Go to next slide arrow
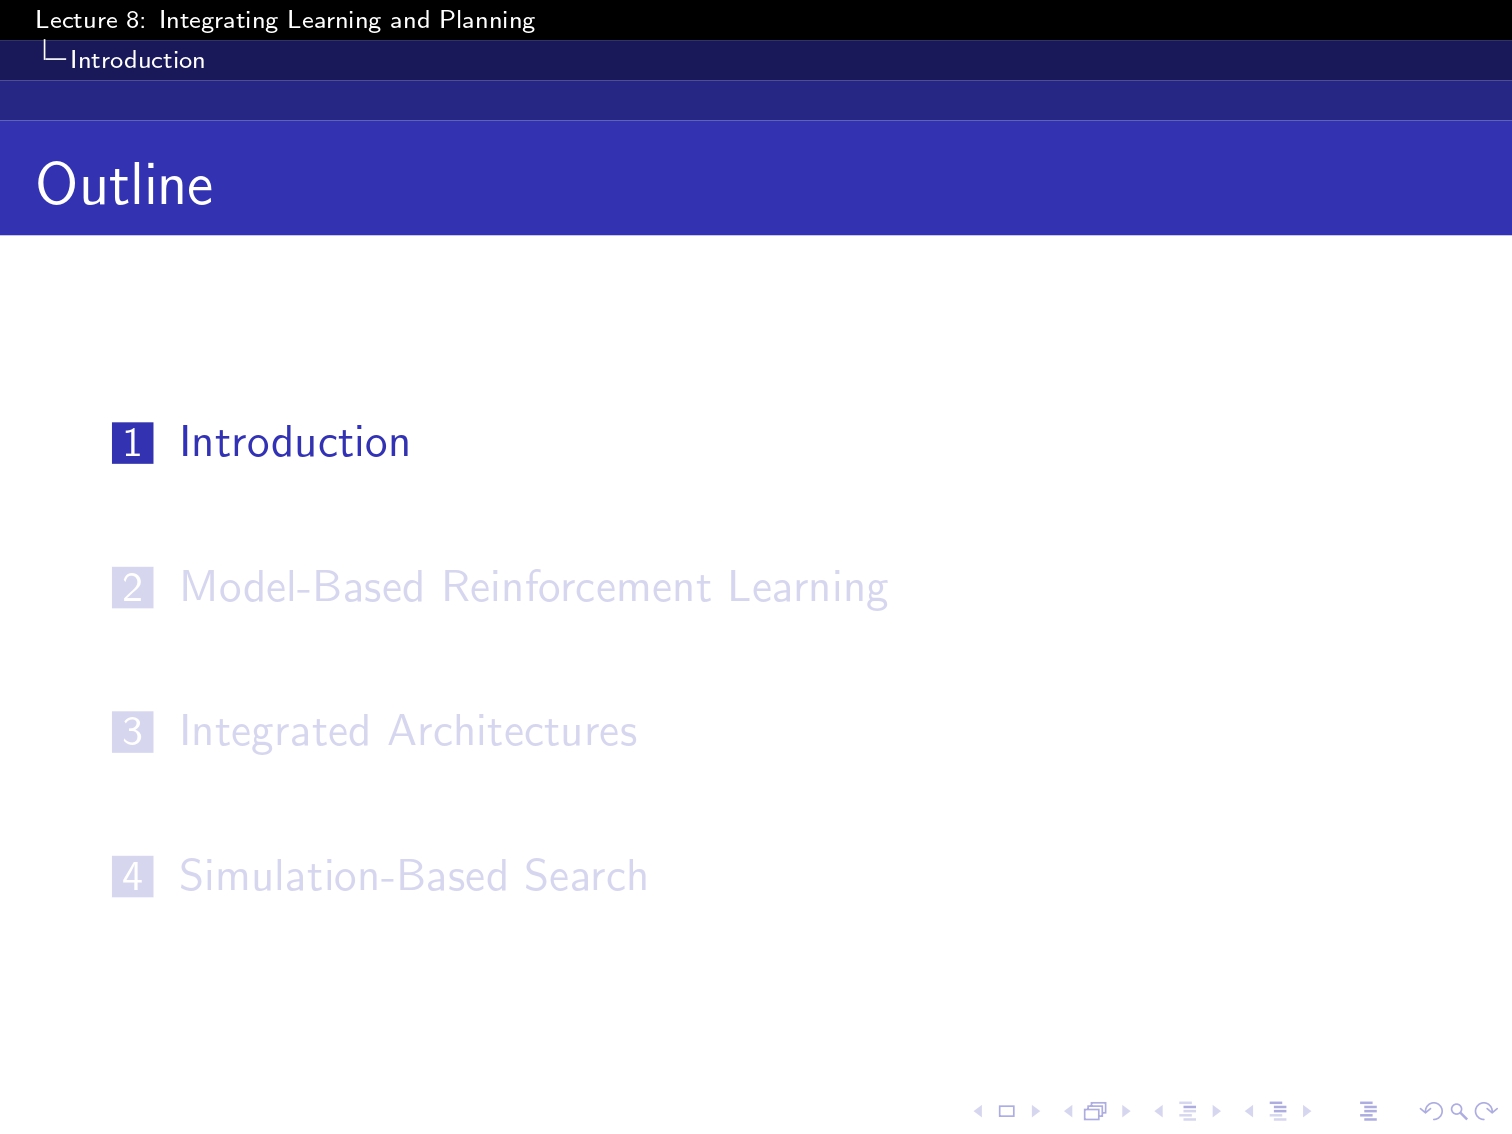This screenshot has height=1134, width=1512. pyautogui.click(x=1036, y=1111)
